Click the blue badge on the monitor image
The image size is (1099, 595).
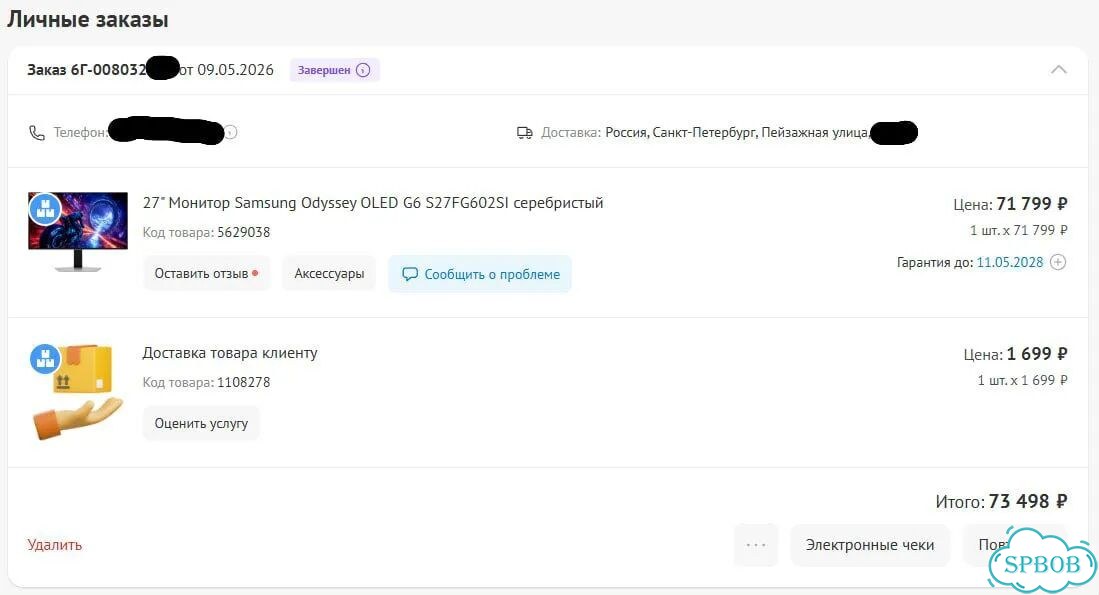click(x=45, y=209)
